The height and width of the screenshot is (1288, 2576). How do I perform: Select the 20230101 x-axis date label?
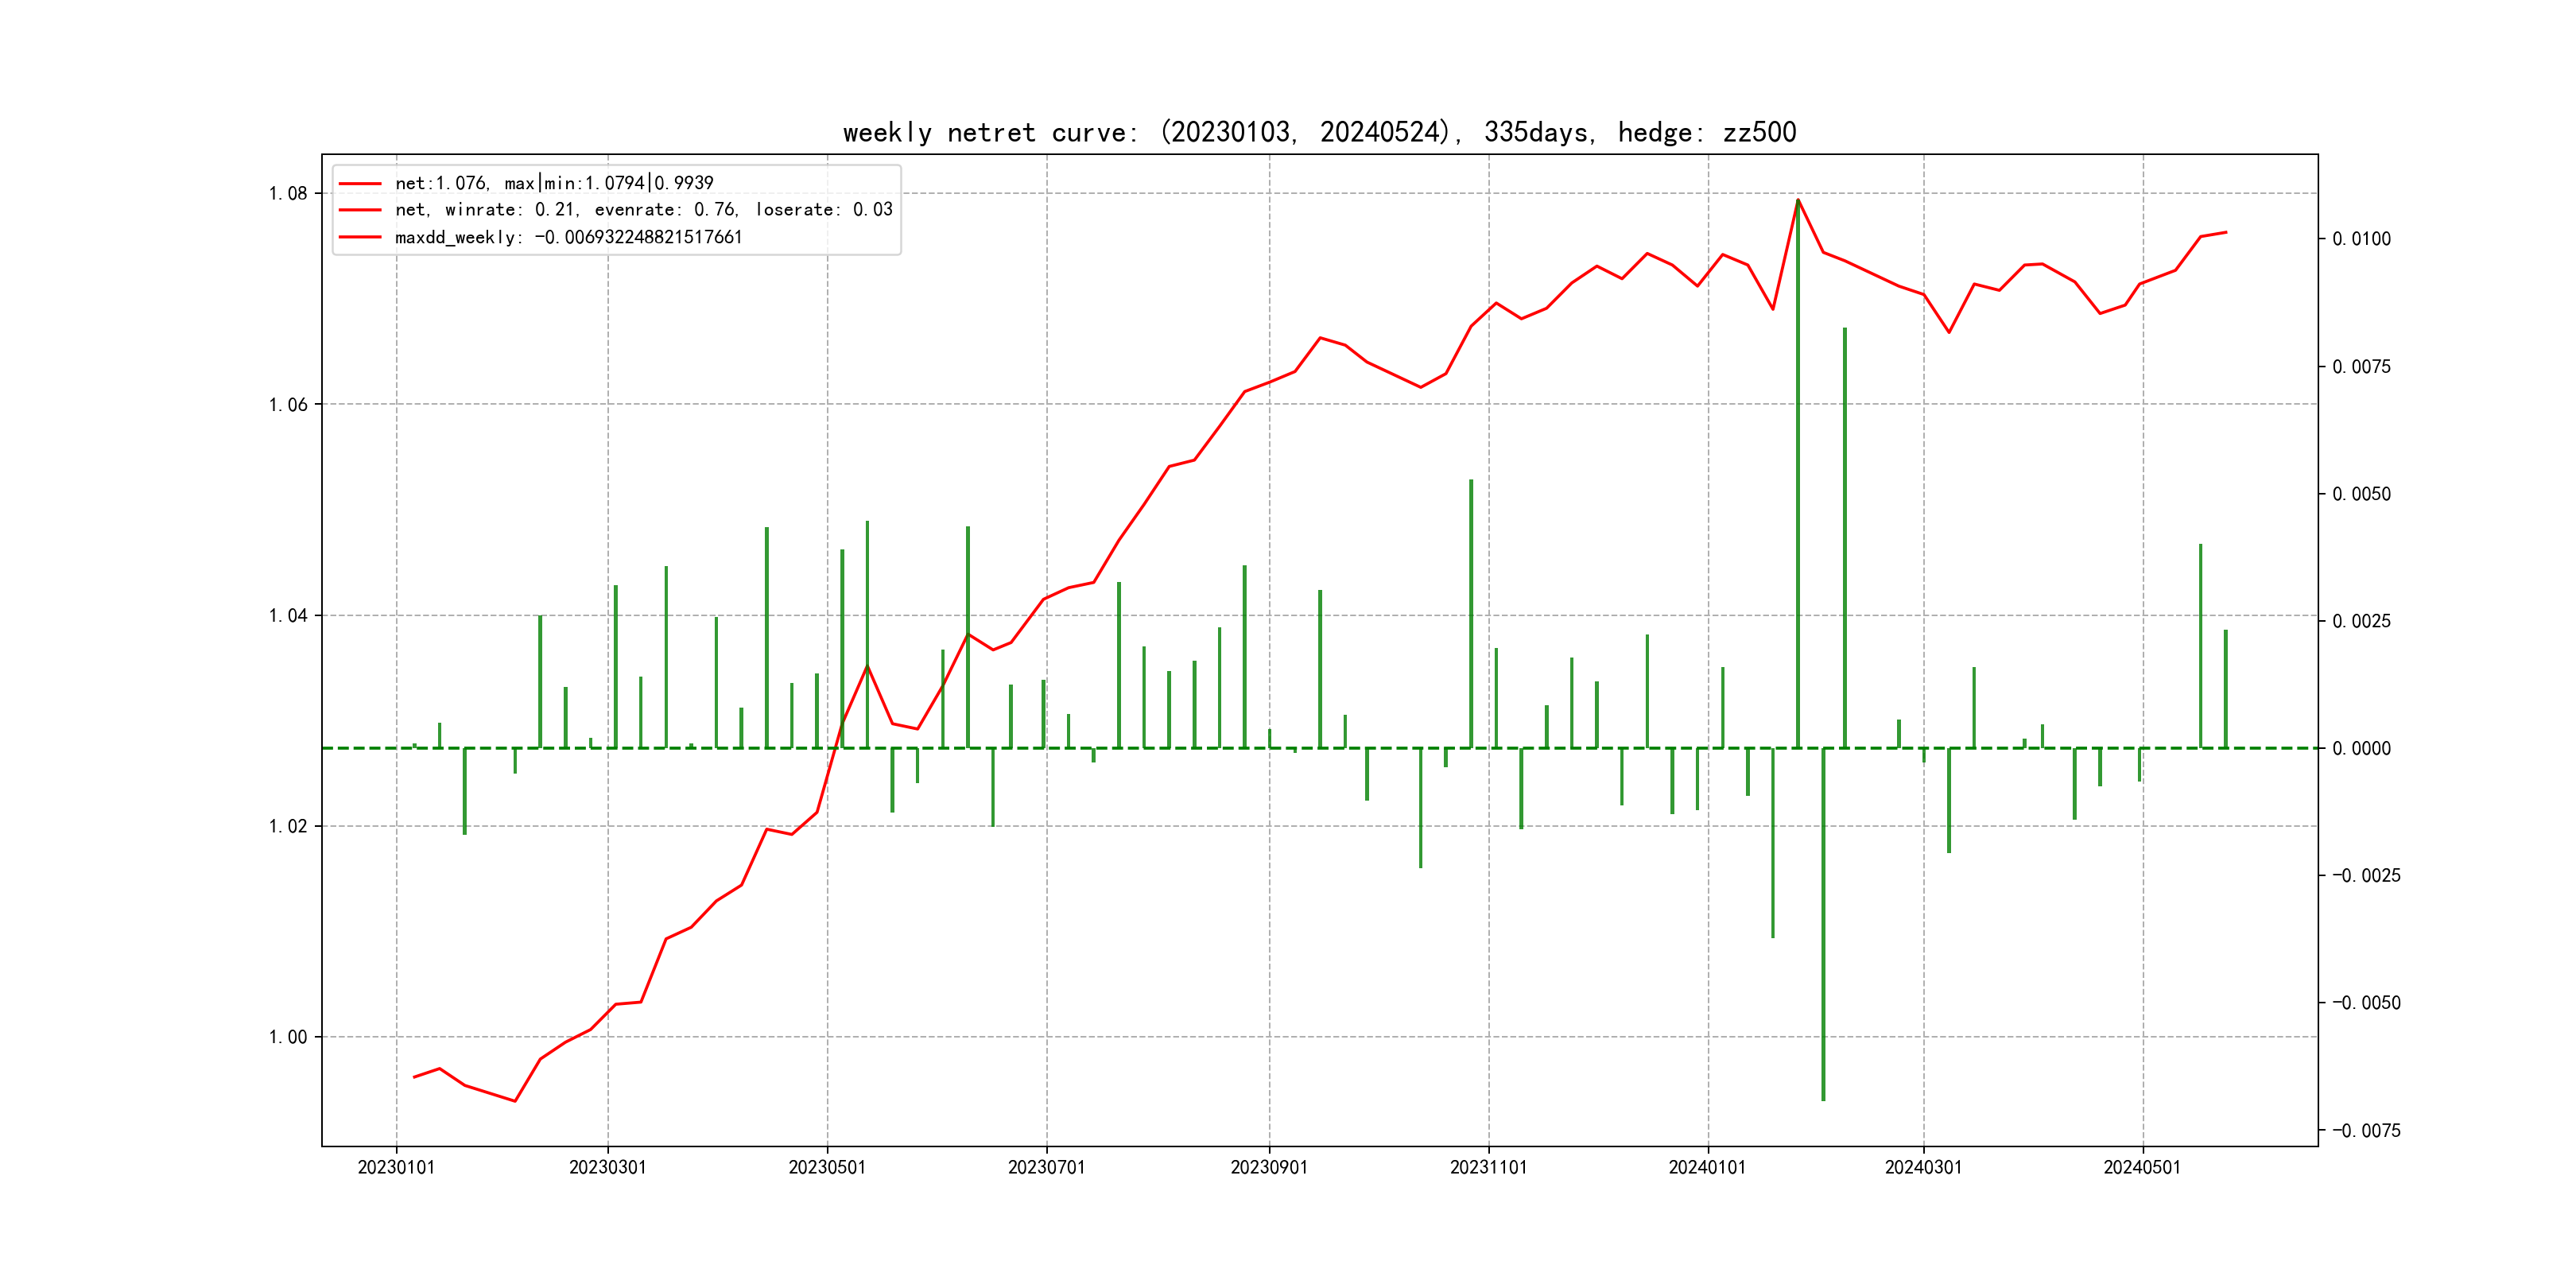click(x=396, y=1168)
